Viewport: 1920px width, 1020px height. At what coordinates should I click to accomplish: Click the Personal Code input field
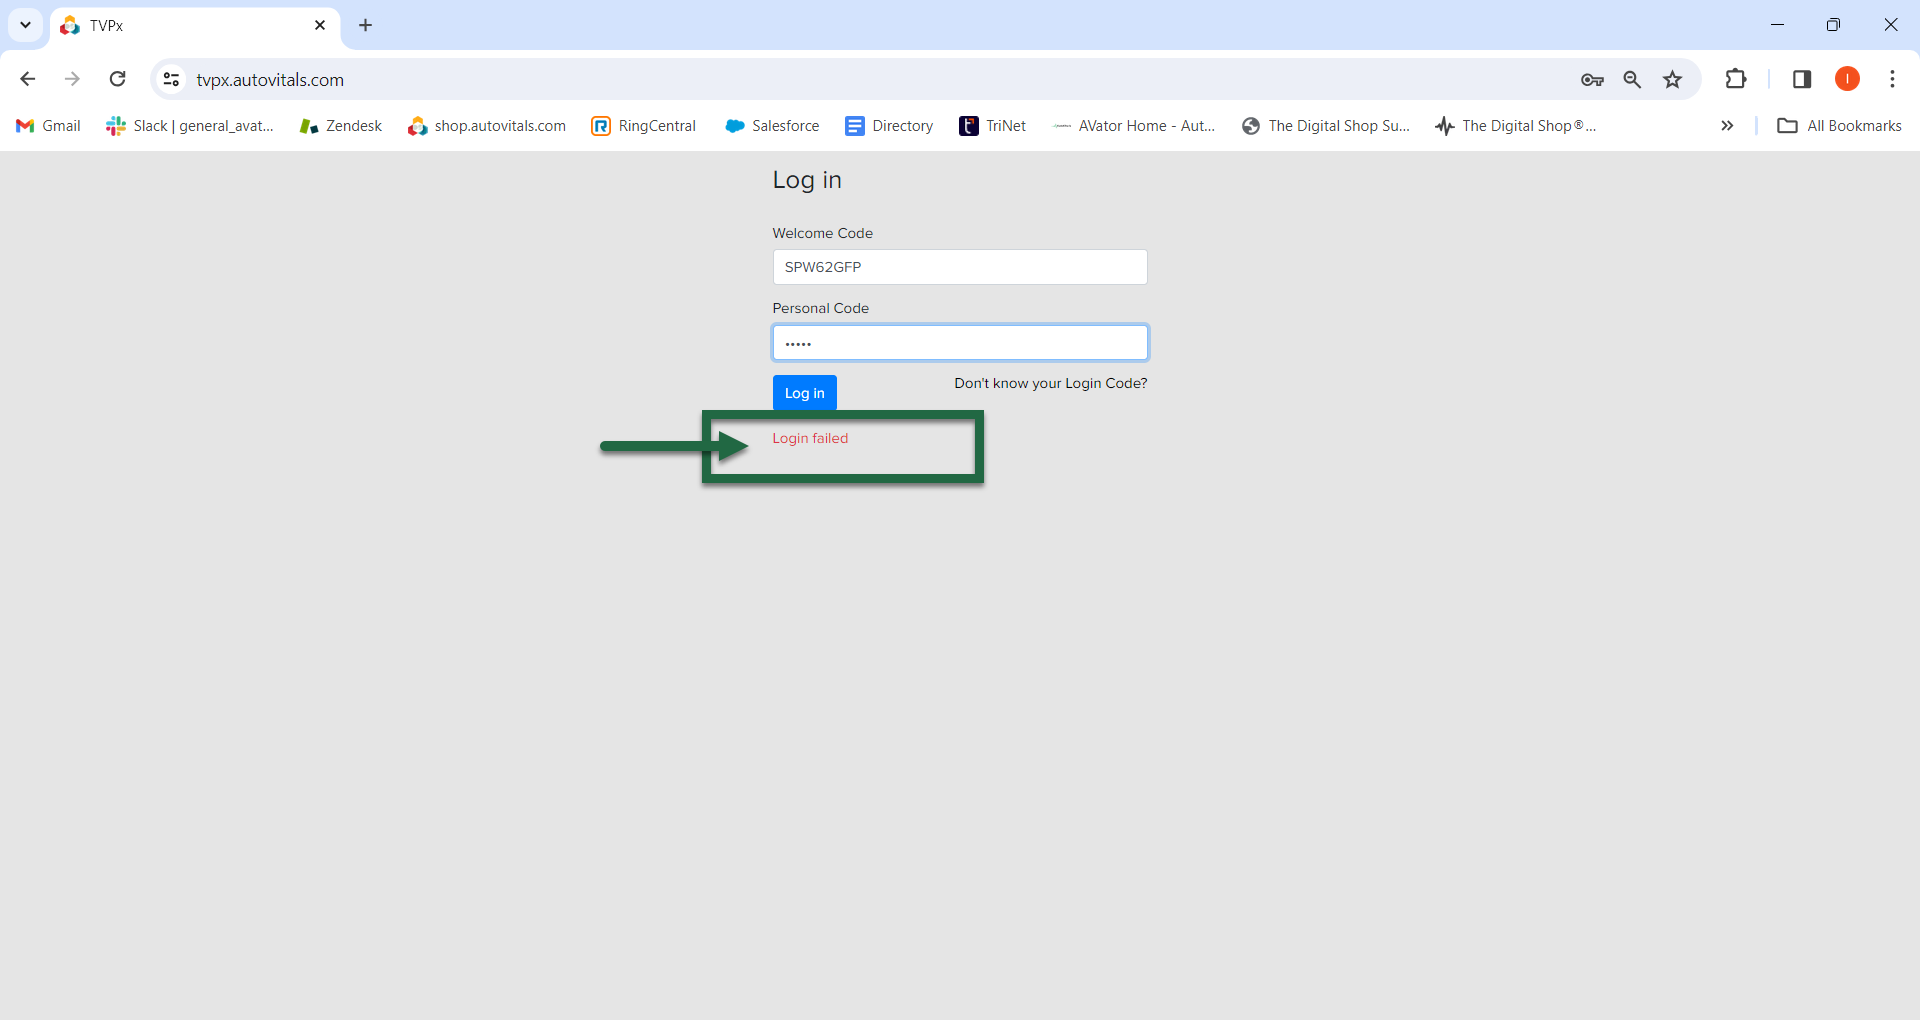(960, 343)
